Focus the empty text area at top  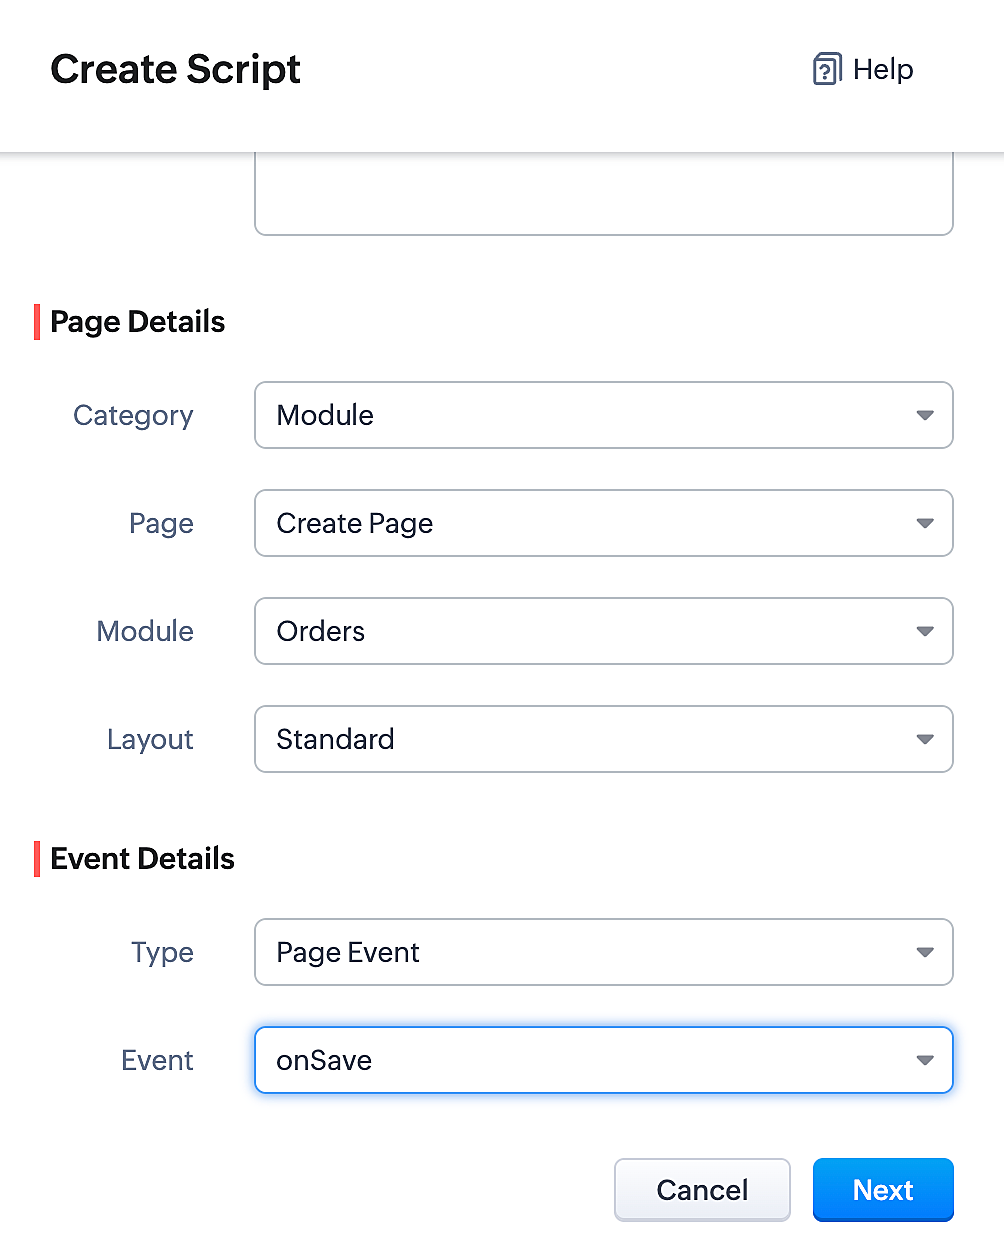point(603,195)
